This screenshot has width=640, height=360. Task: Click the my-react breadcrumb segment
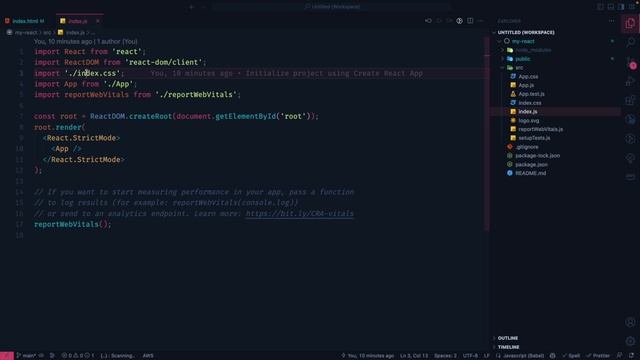pos(26,32)
